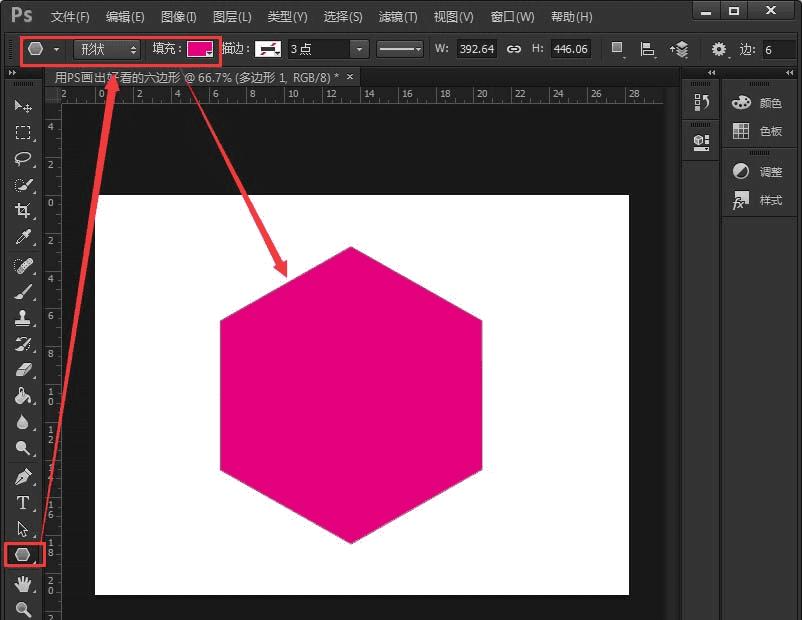802x620 pixels.
Task: Select the Eyedropper tool
Action: pos(23,237)
